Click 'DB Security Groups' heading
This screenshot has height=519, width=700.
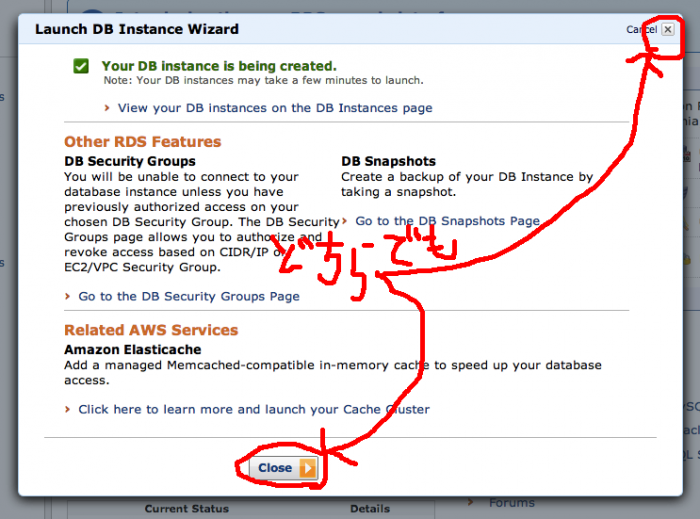click(130, 161)
